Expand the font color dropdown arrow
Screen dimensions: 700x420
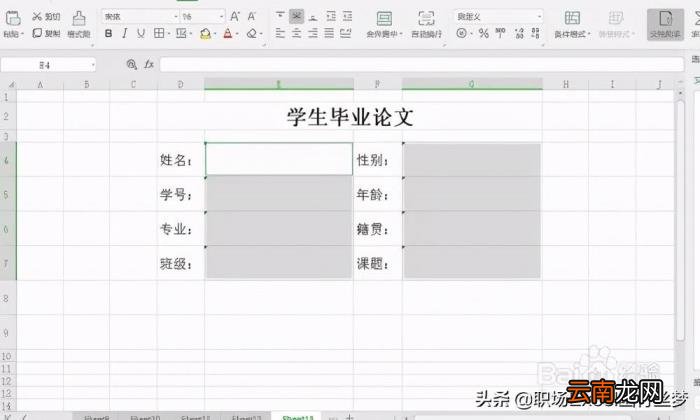point(237,33)
